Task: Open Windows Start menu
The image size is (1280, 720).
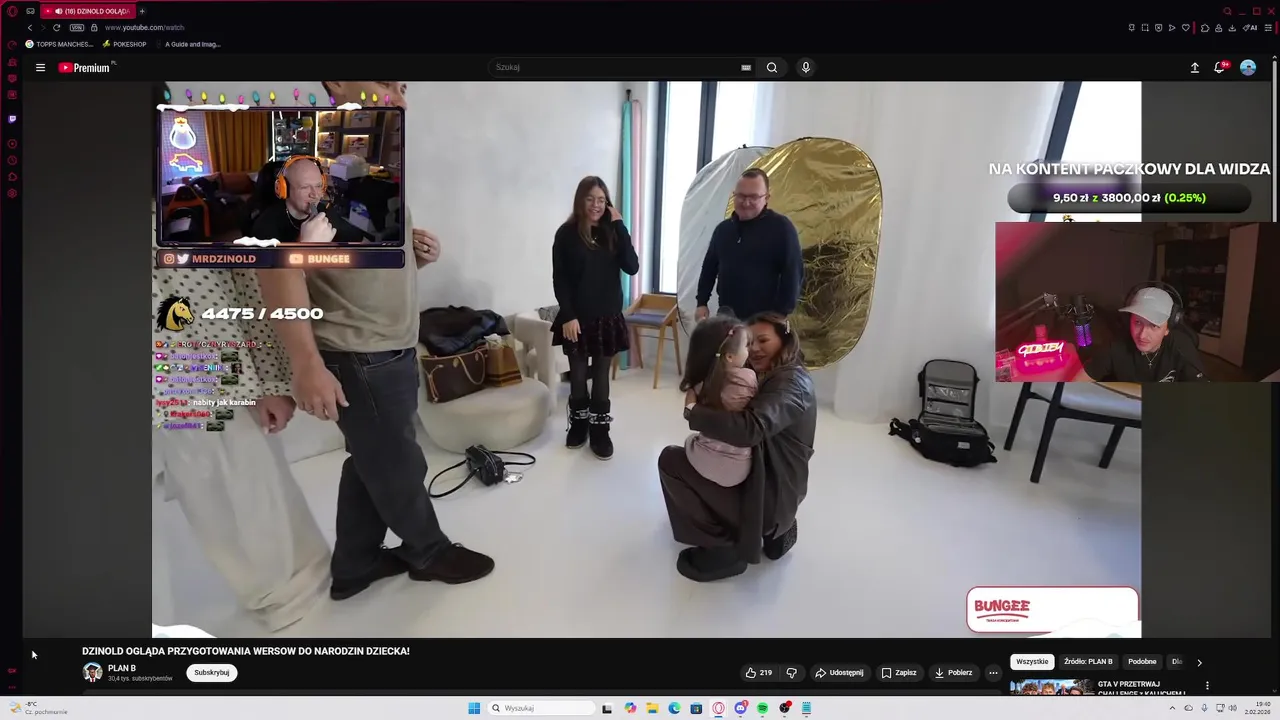Action: point(474,708)
